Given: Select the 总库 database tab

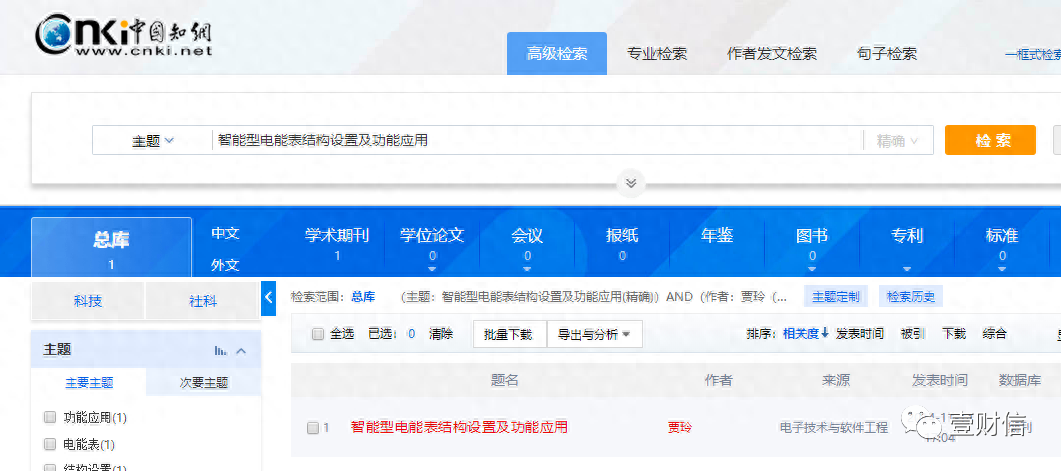Looking at the screenshot, I should (x=112, y=247).
